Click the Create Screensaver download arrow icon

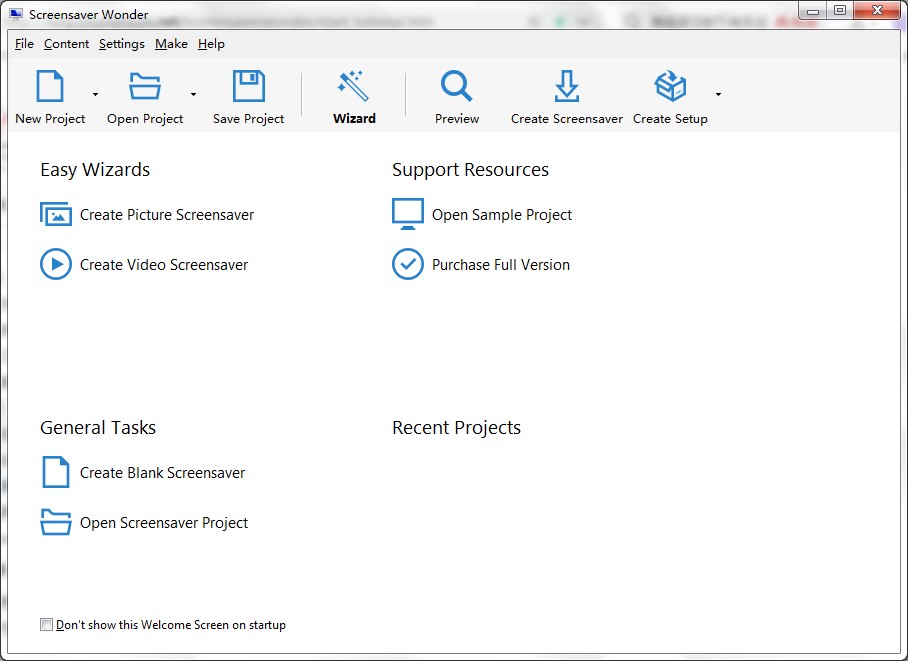(x=566, y=86)
